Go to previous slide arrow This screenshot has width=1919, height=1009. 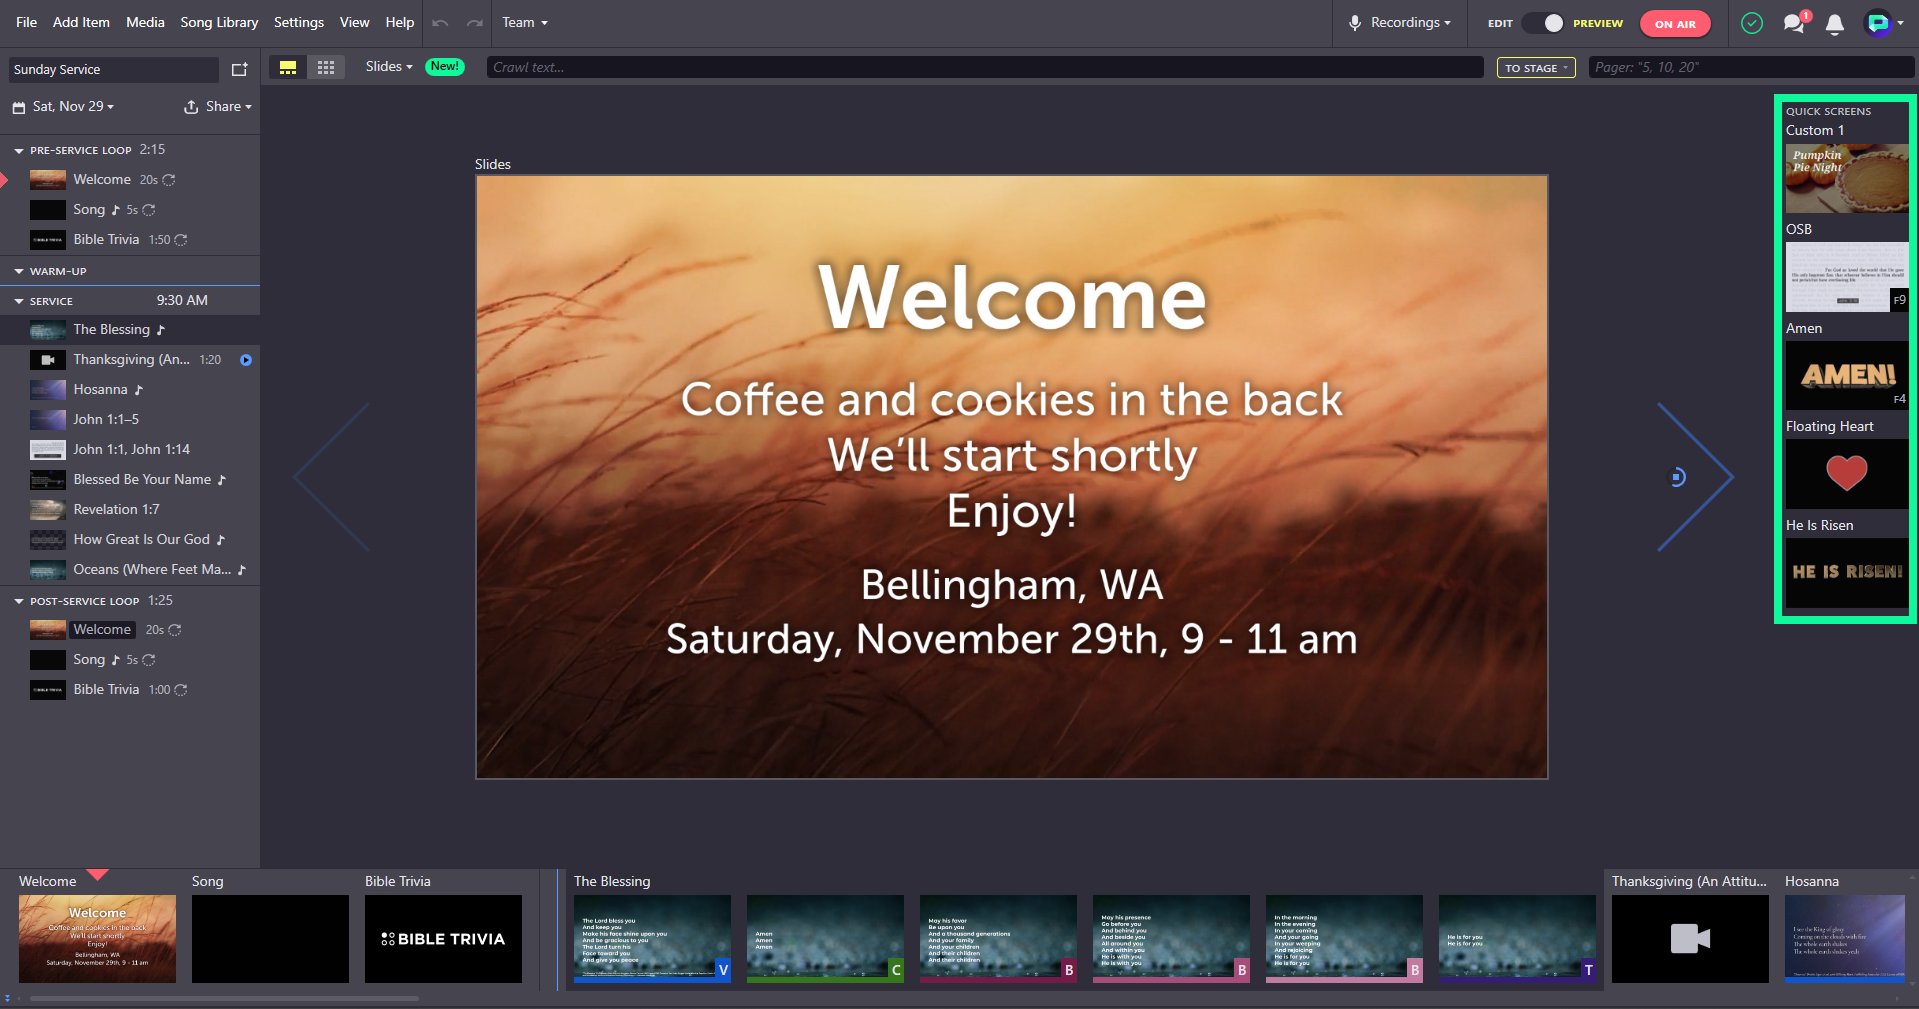tap(332, 477)
